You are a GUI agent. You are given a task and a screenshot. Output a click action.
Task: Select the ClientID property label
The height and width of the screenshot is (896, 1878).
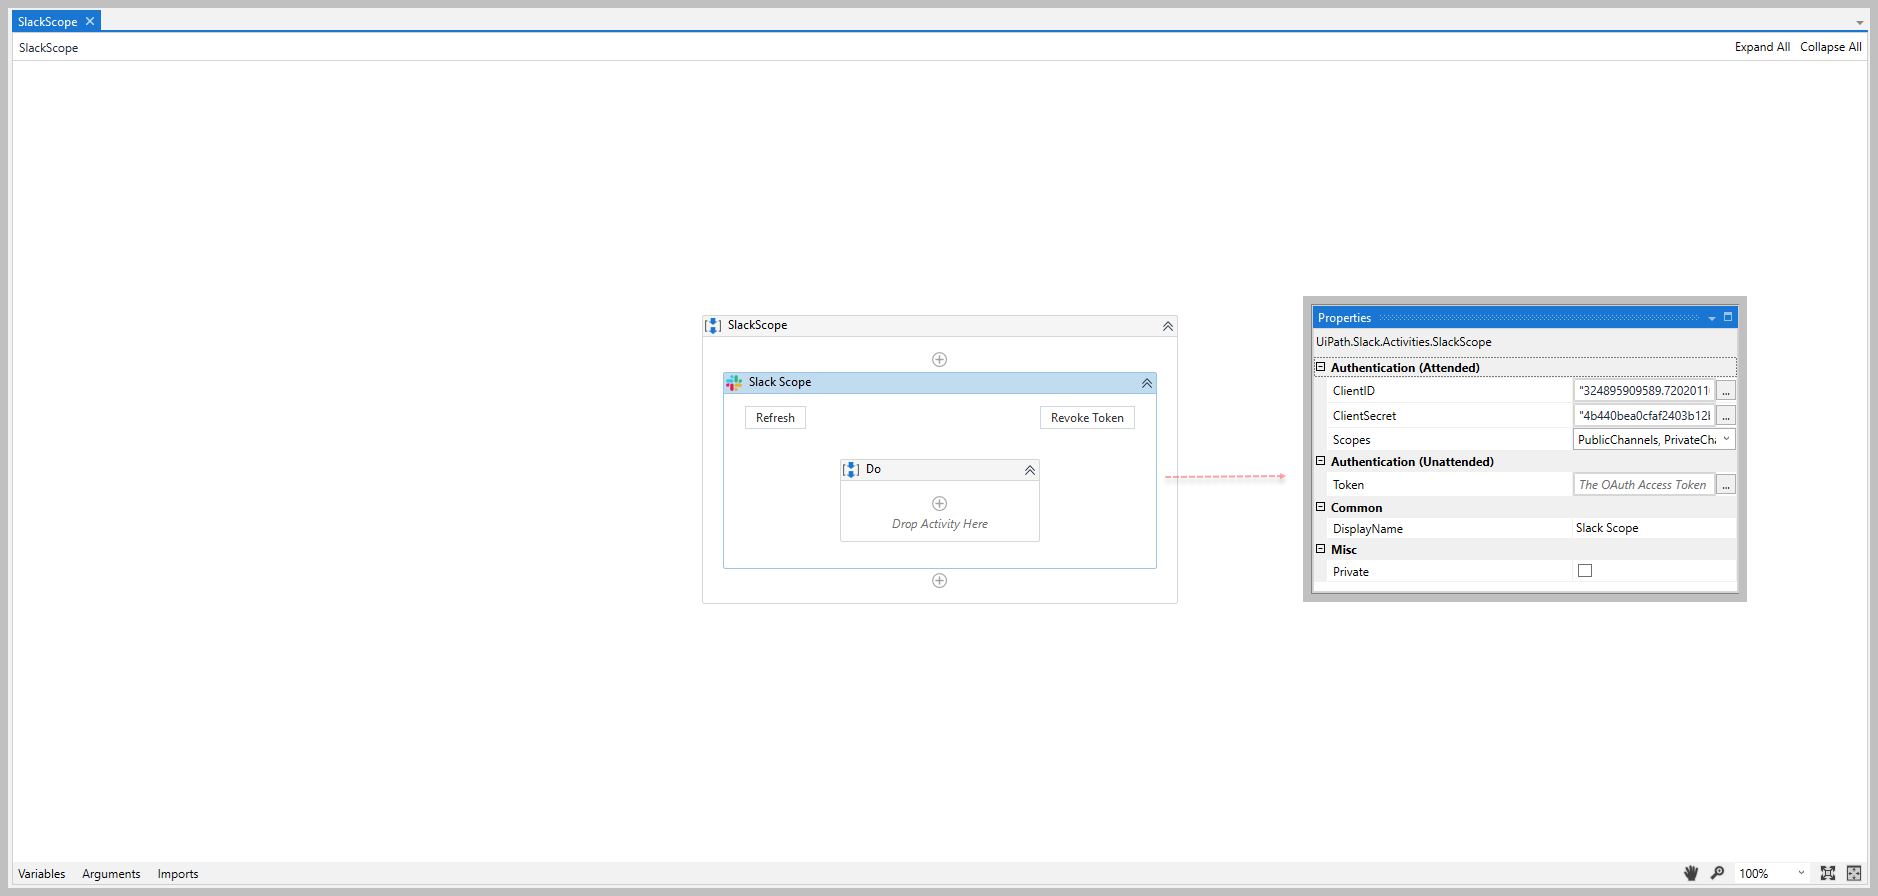pos(1353,391)
